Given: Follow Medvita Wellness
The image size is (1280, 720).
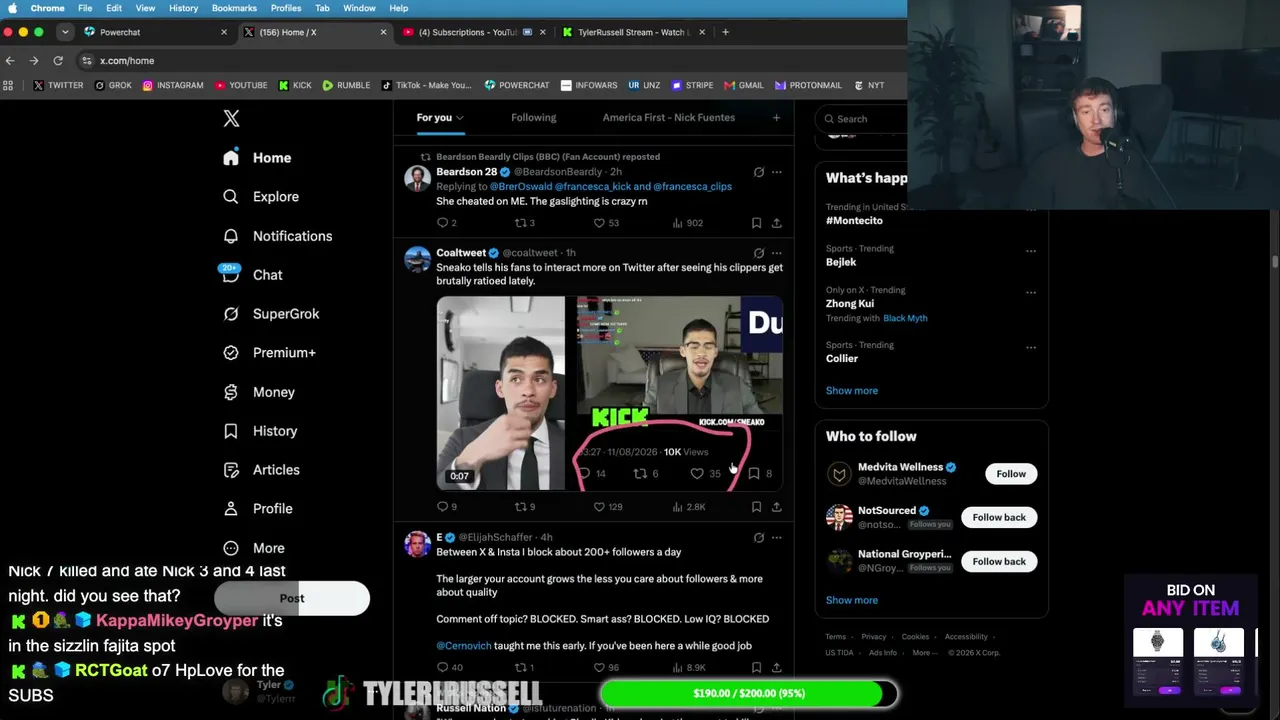Looking at the screenshot, I should click(x=1011, y=474).
